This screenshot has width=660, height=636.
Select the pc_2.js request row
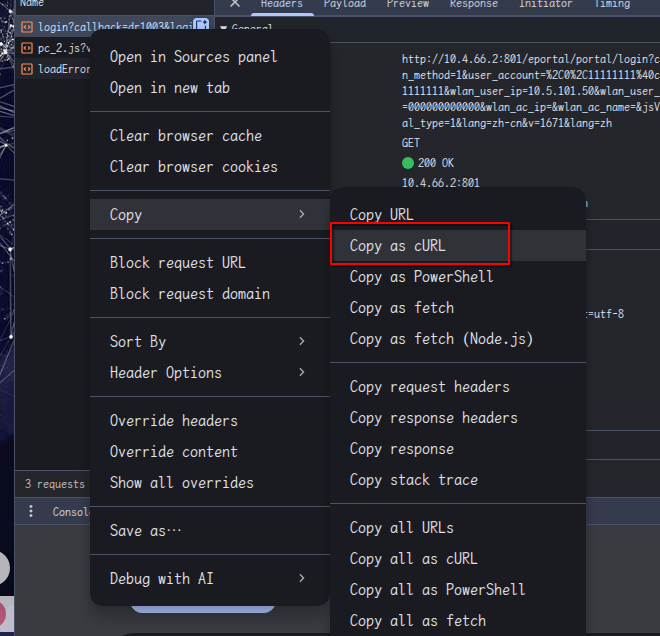53,48
